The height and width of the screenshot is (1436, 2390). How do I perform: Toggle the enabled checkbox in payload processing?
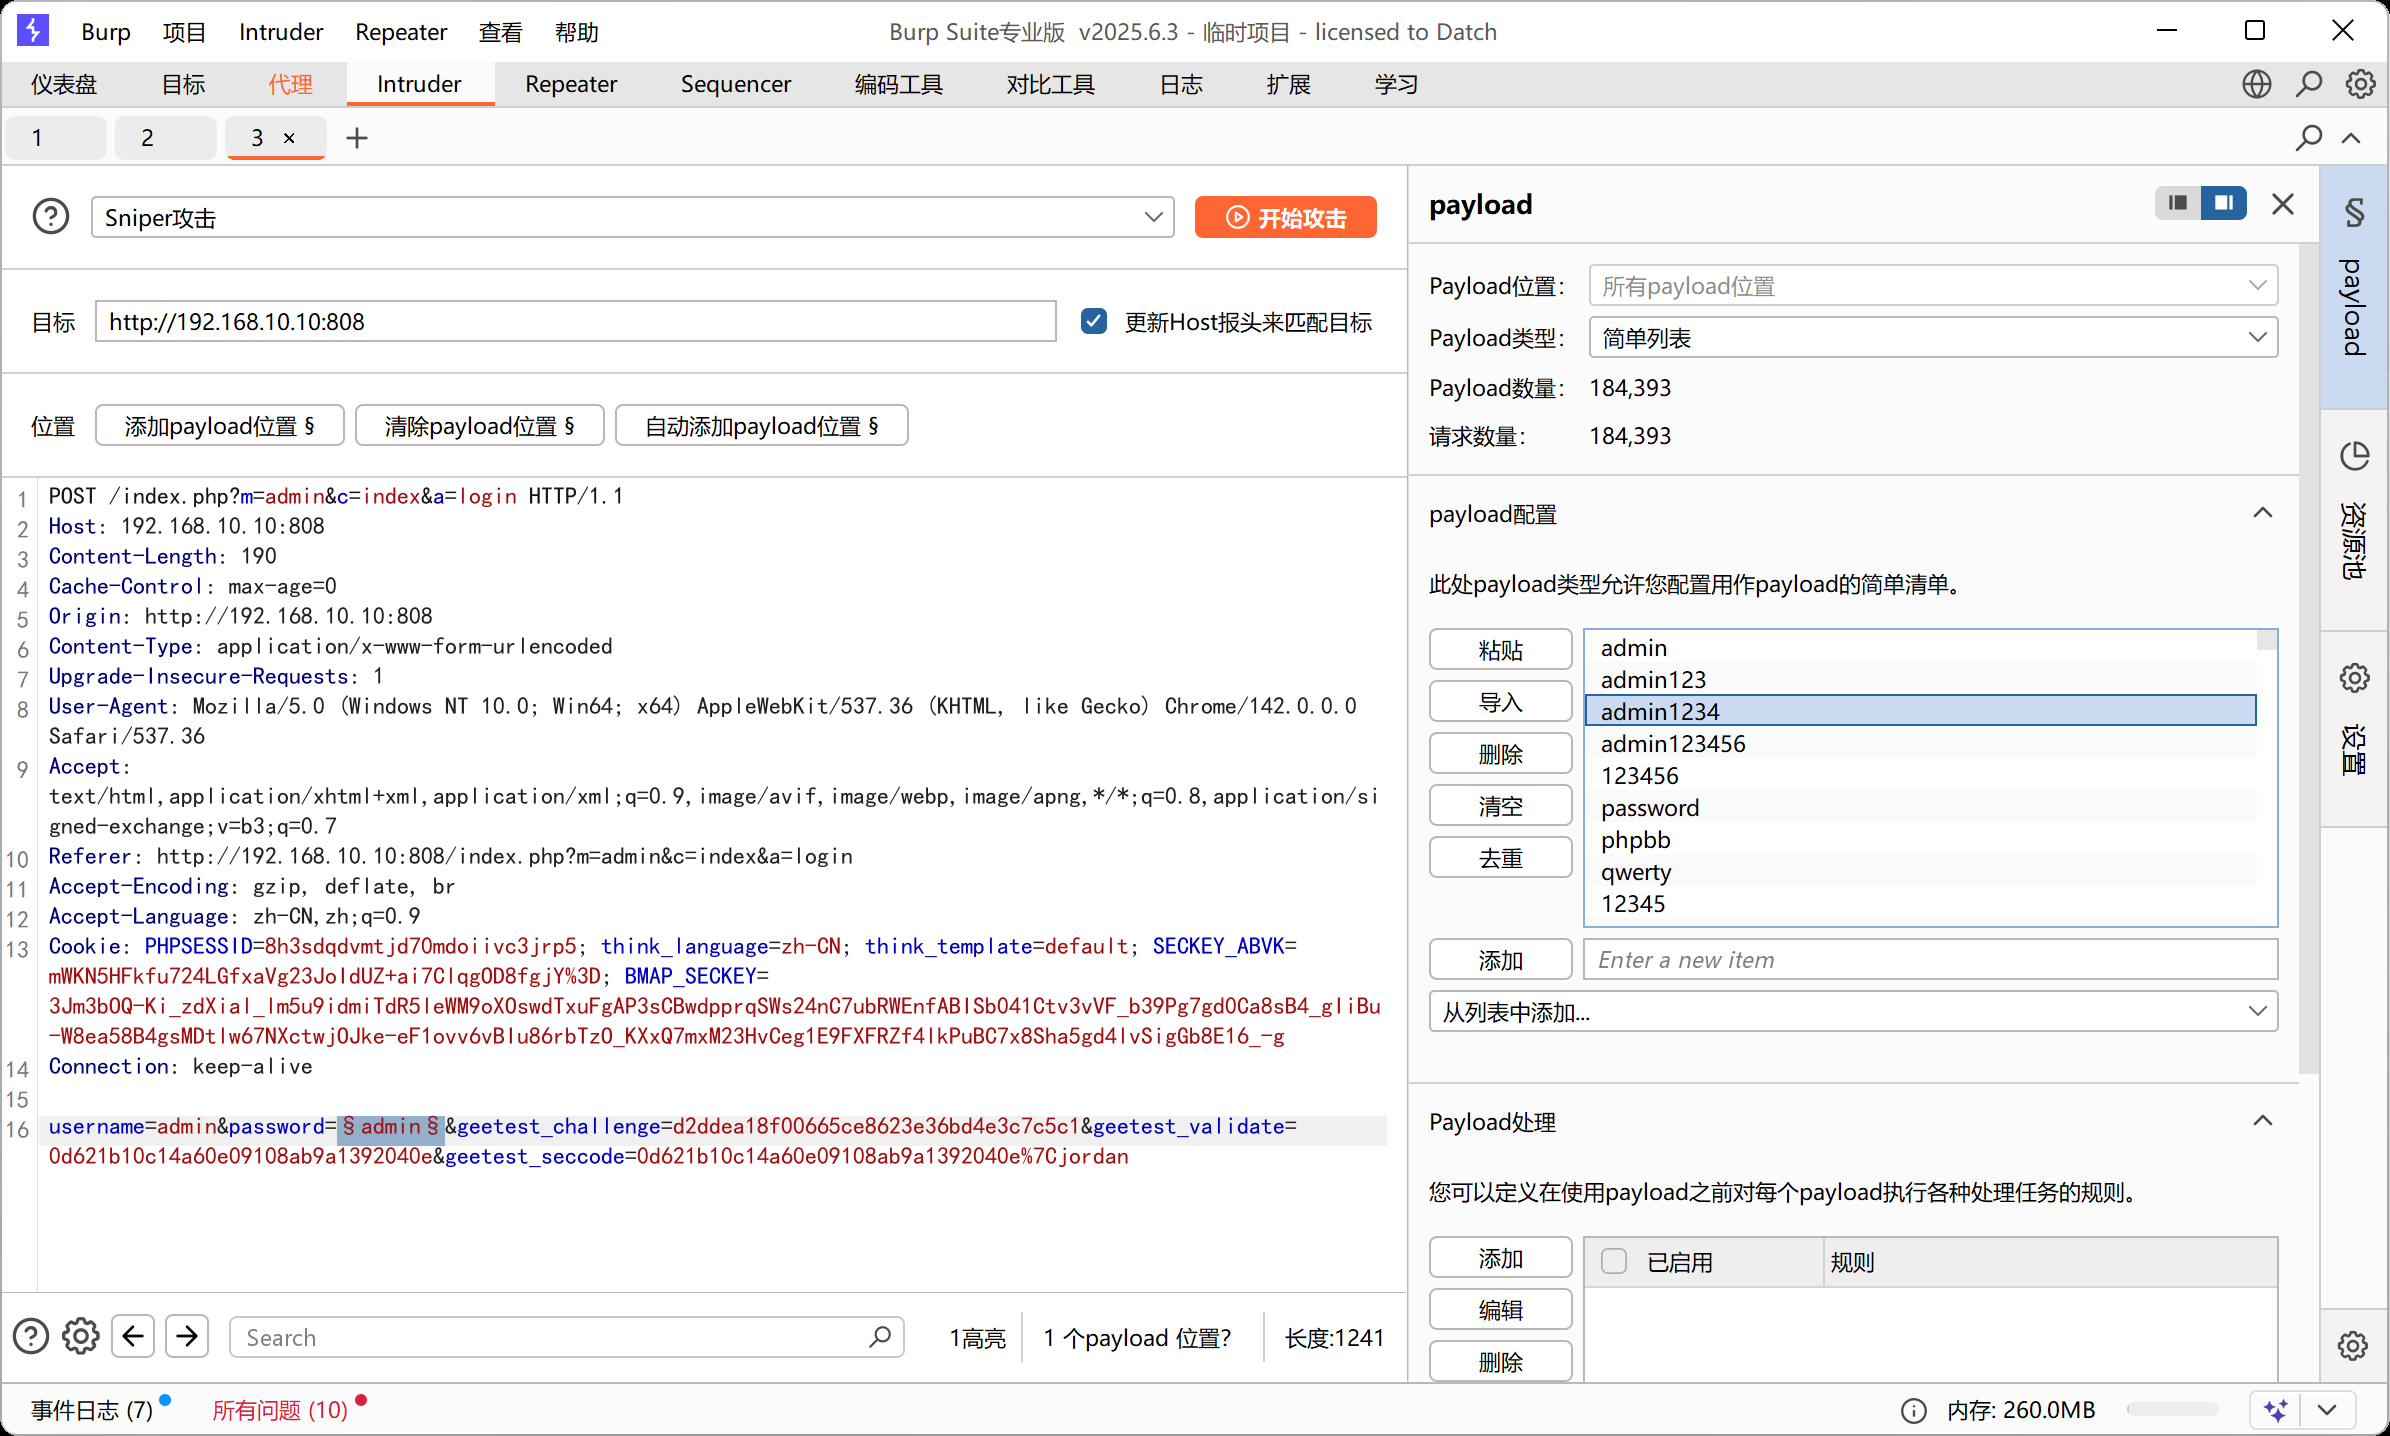click(x=1613, y=1262)
